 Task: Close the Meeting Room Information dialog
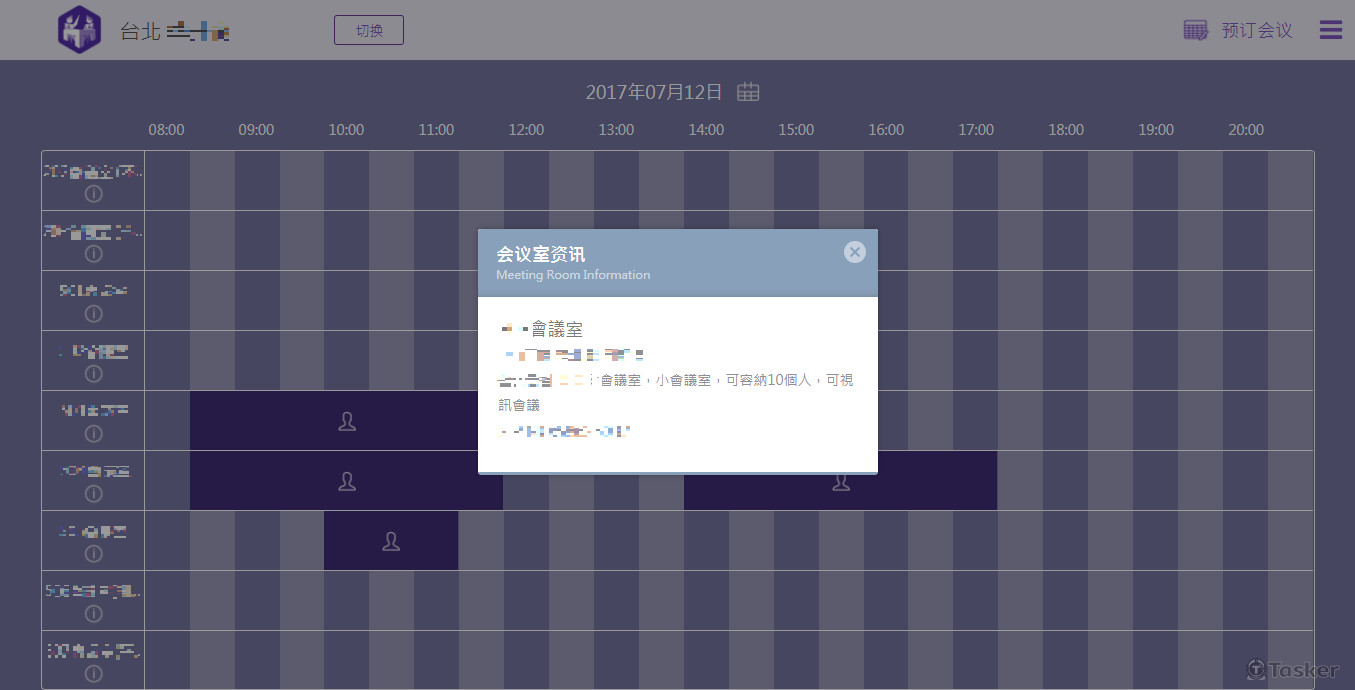click(854, 252)
